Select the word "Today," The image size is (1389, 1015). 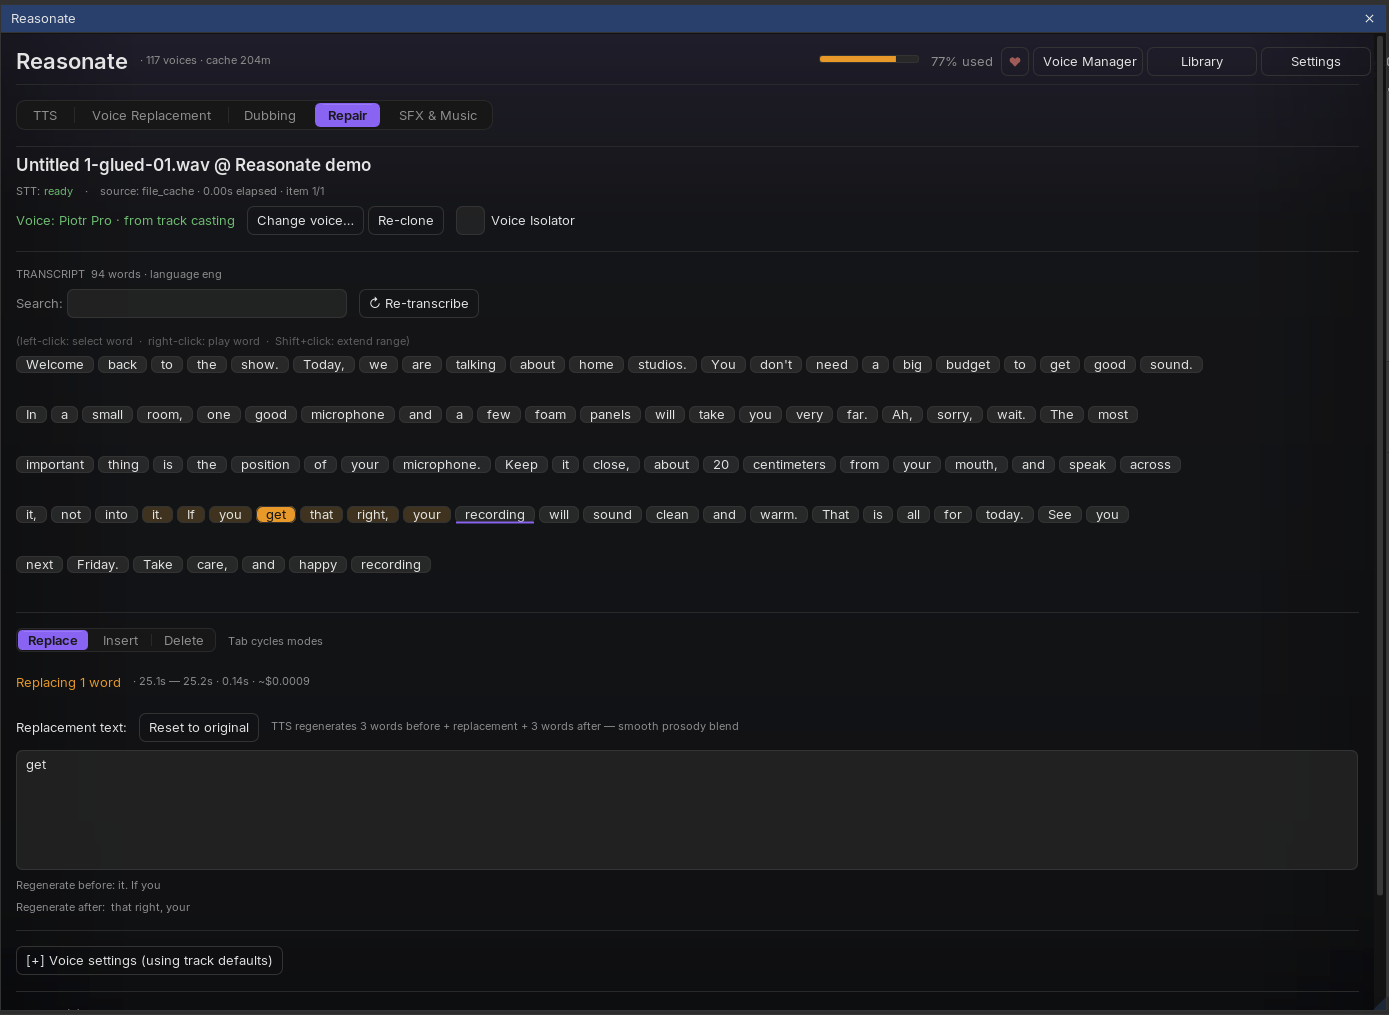(323, 365)
